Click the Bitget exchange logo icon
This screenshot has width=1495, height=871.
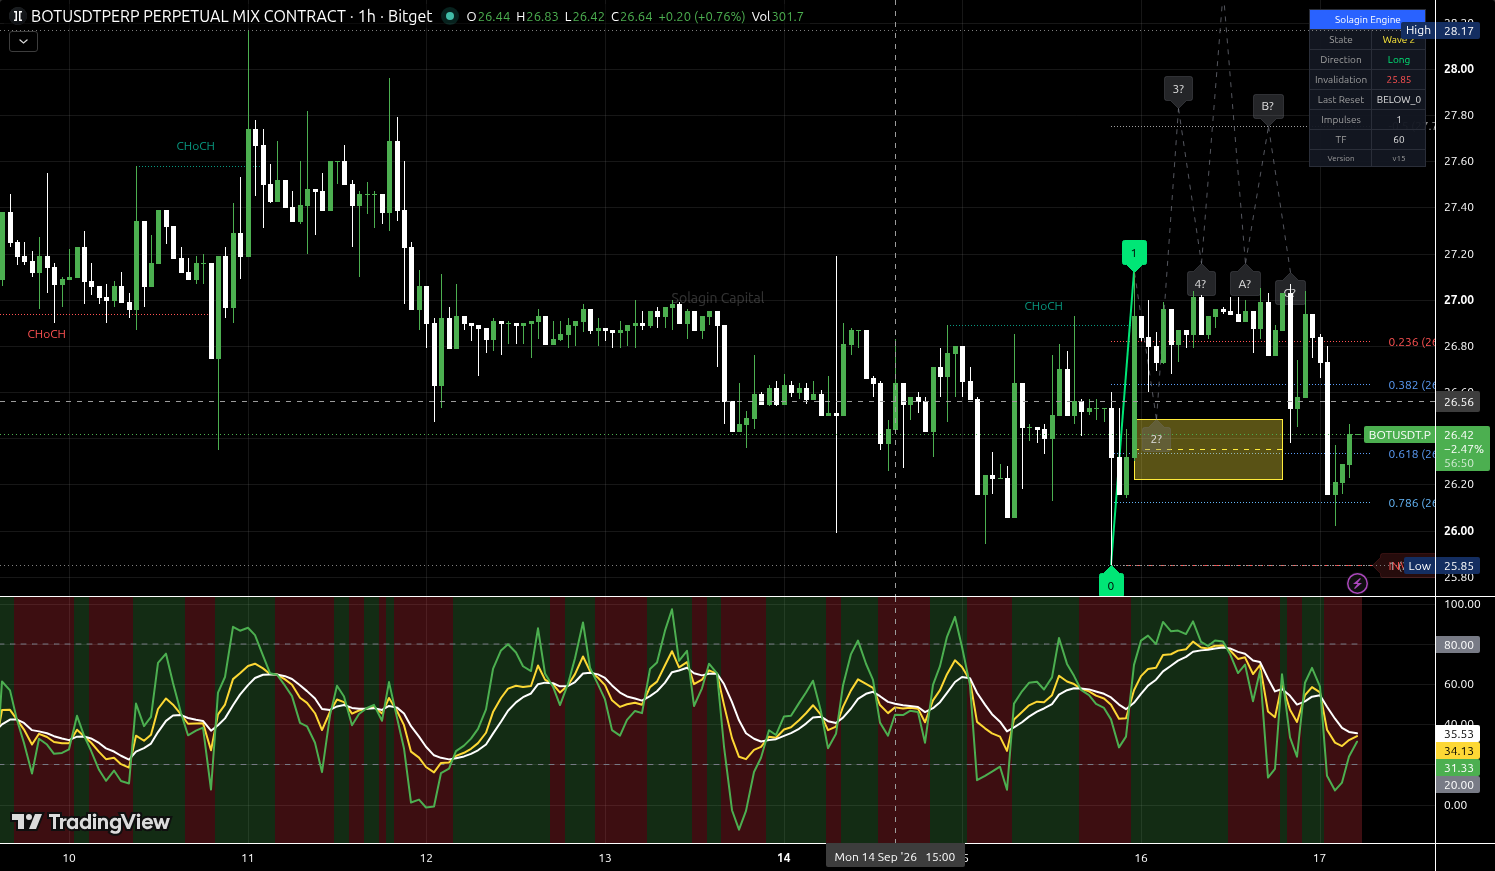point(17,16)
